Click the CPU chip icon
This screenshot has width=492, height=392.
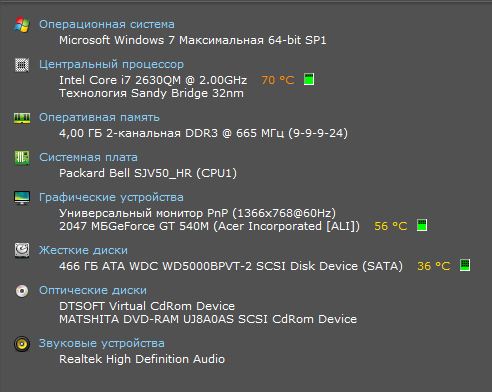(x=22, y=65)
